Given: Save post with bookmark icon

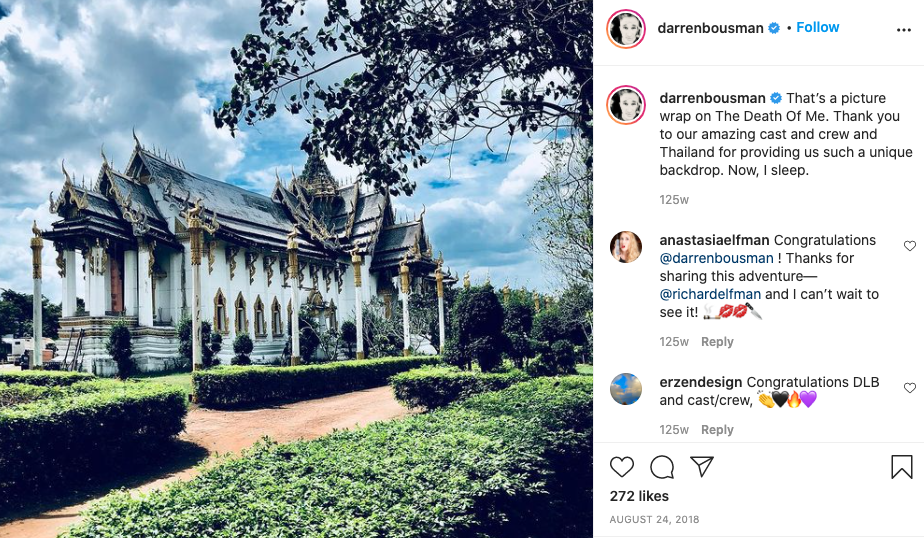Looking at the screenshot, I should click(x=902, y=467).
